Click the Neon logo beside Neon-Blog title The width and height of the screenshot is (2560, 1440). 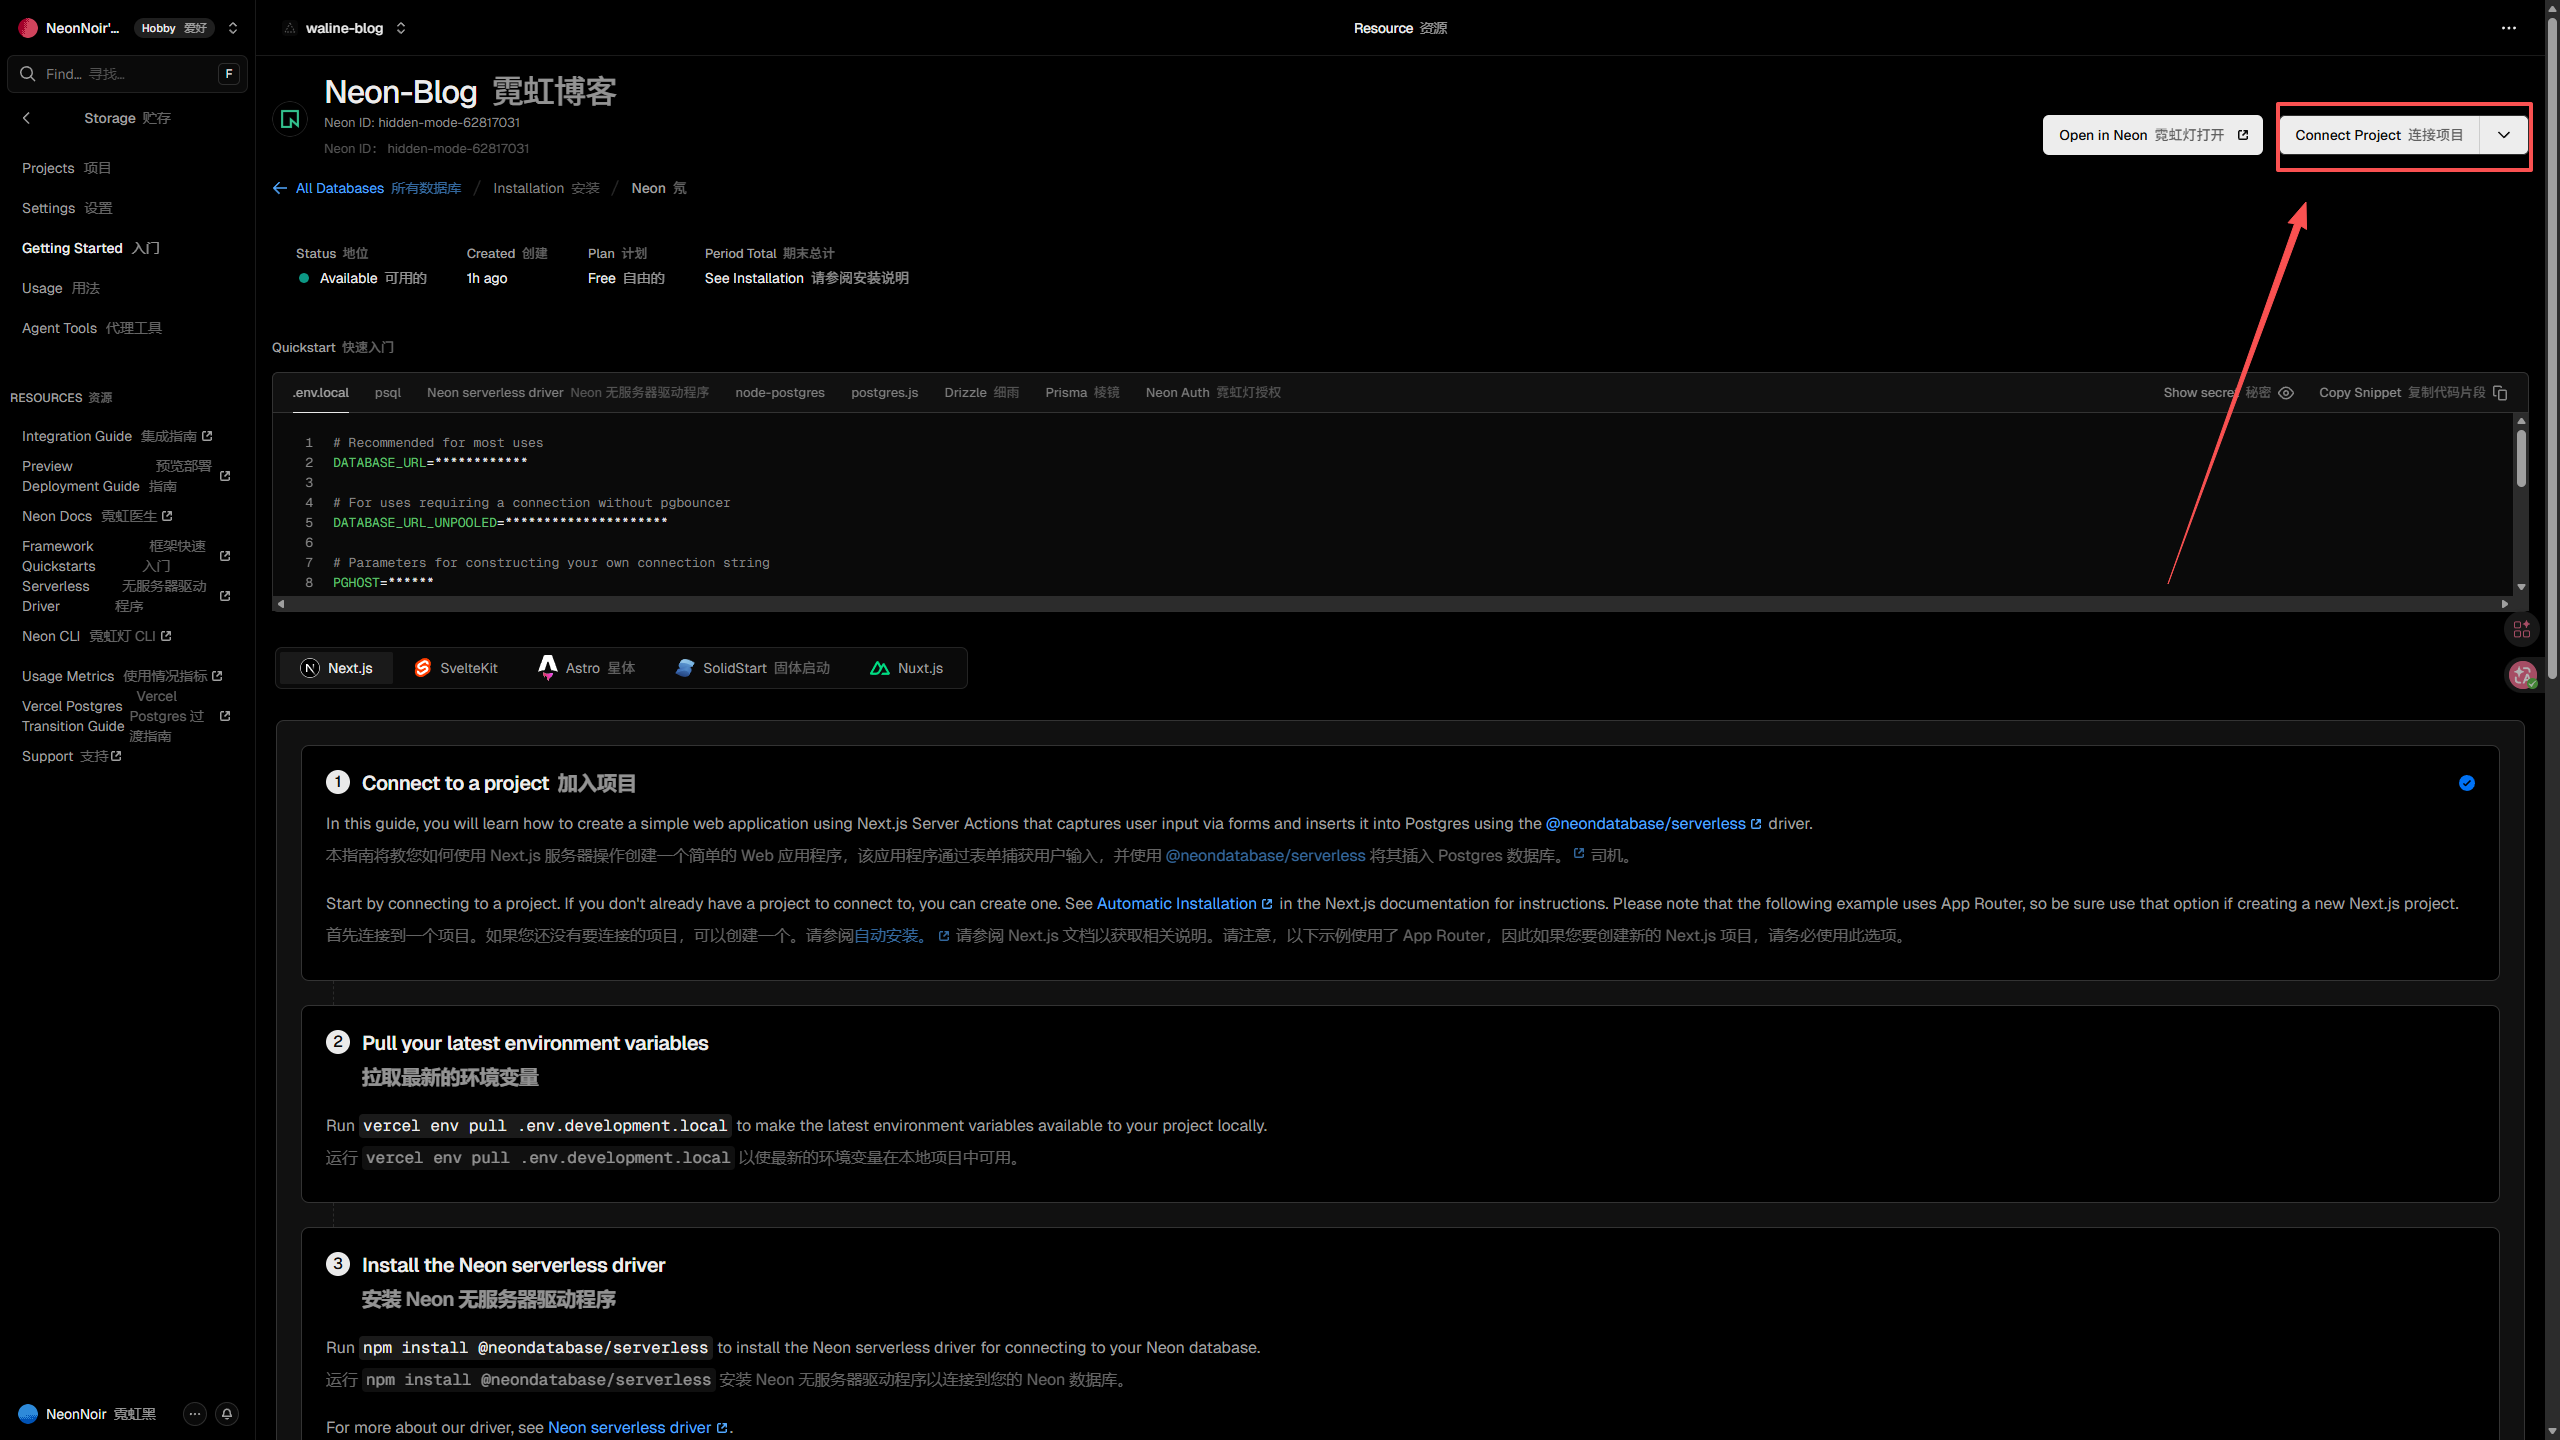(x=290, y=120)
